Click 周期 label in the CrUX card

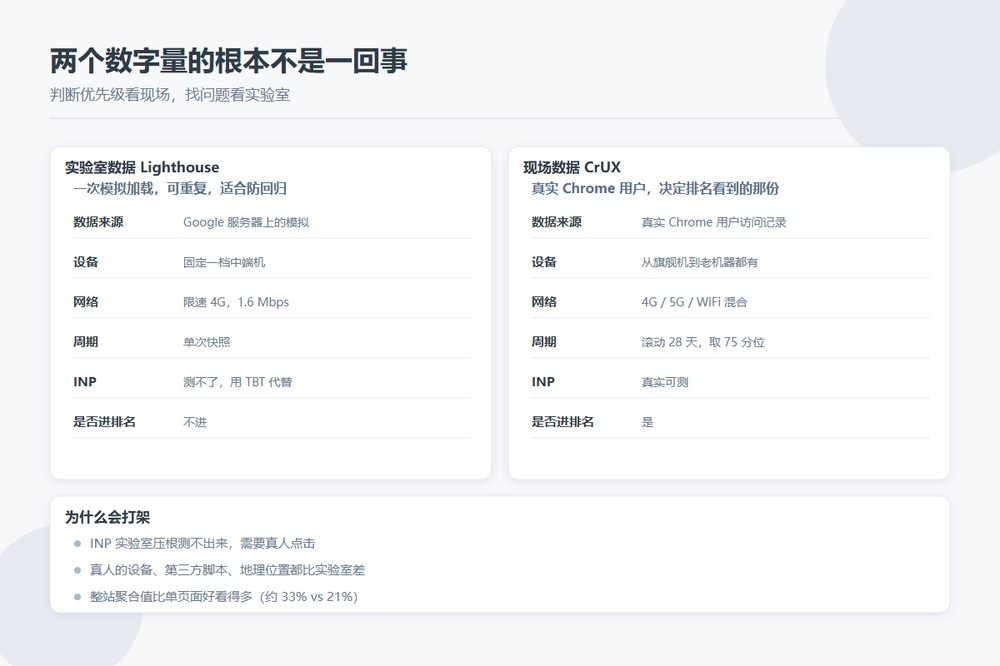point(544,342)
